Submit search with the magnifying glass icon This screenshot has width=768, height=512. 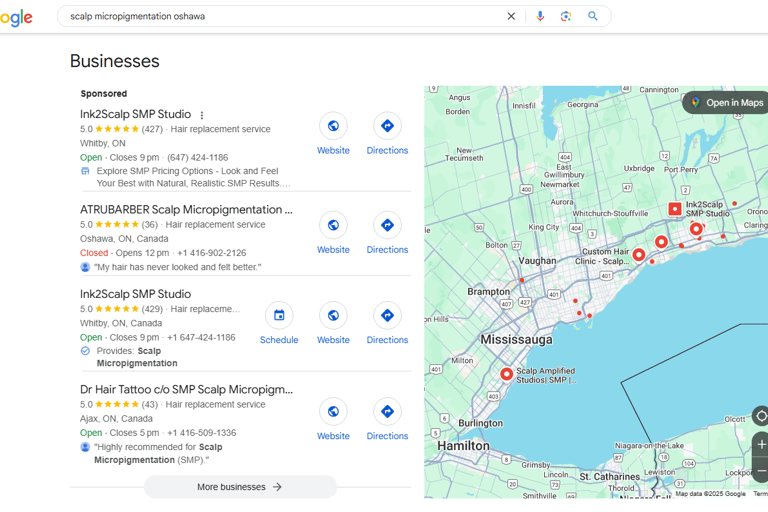tap(593, 16)
